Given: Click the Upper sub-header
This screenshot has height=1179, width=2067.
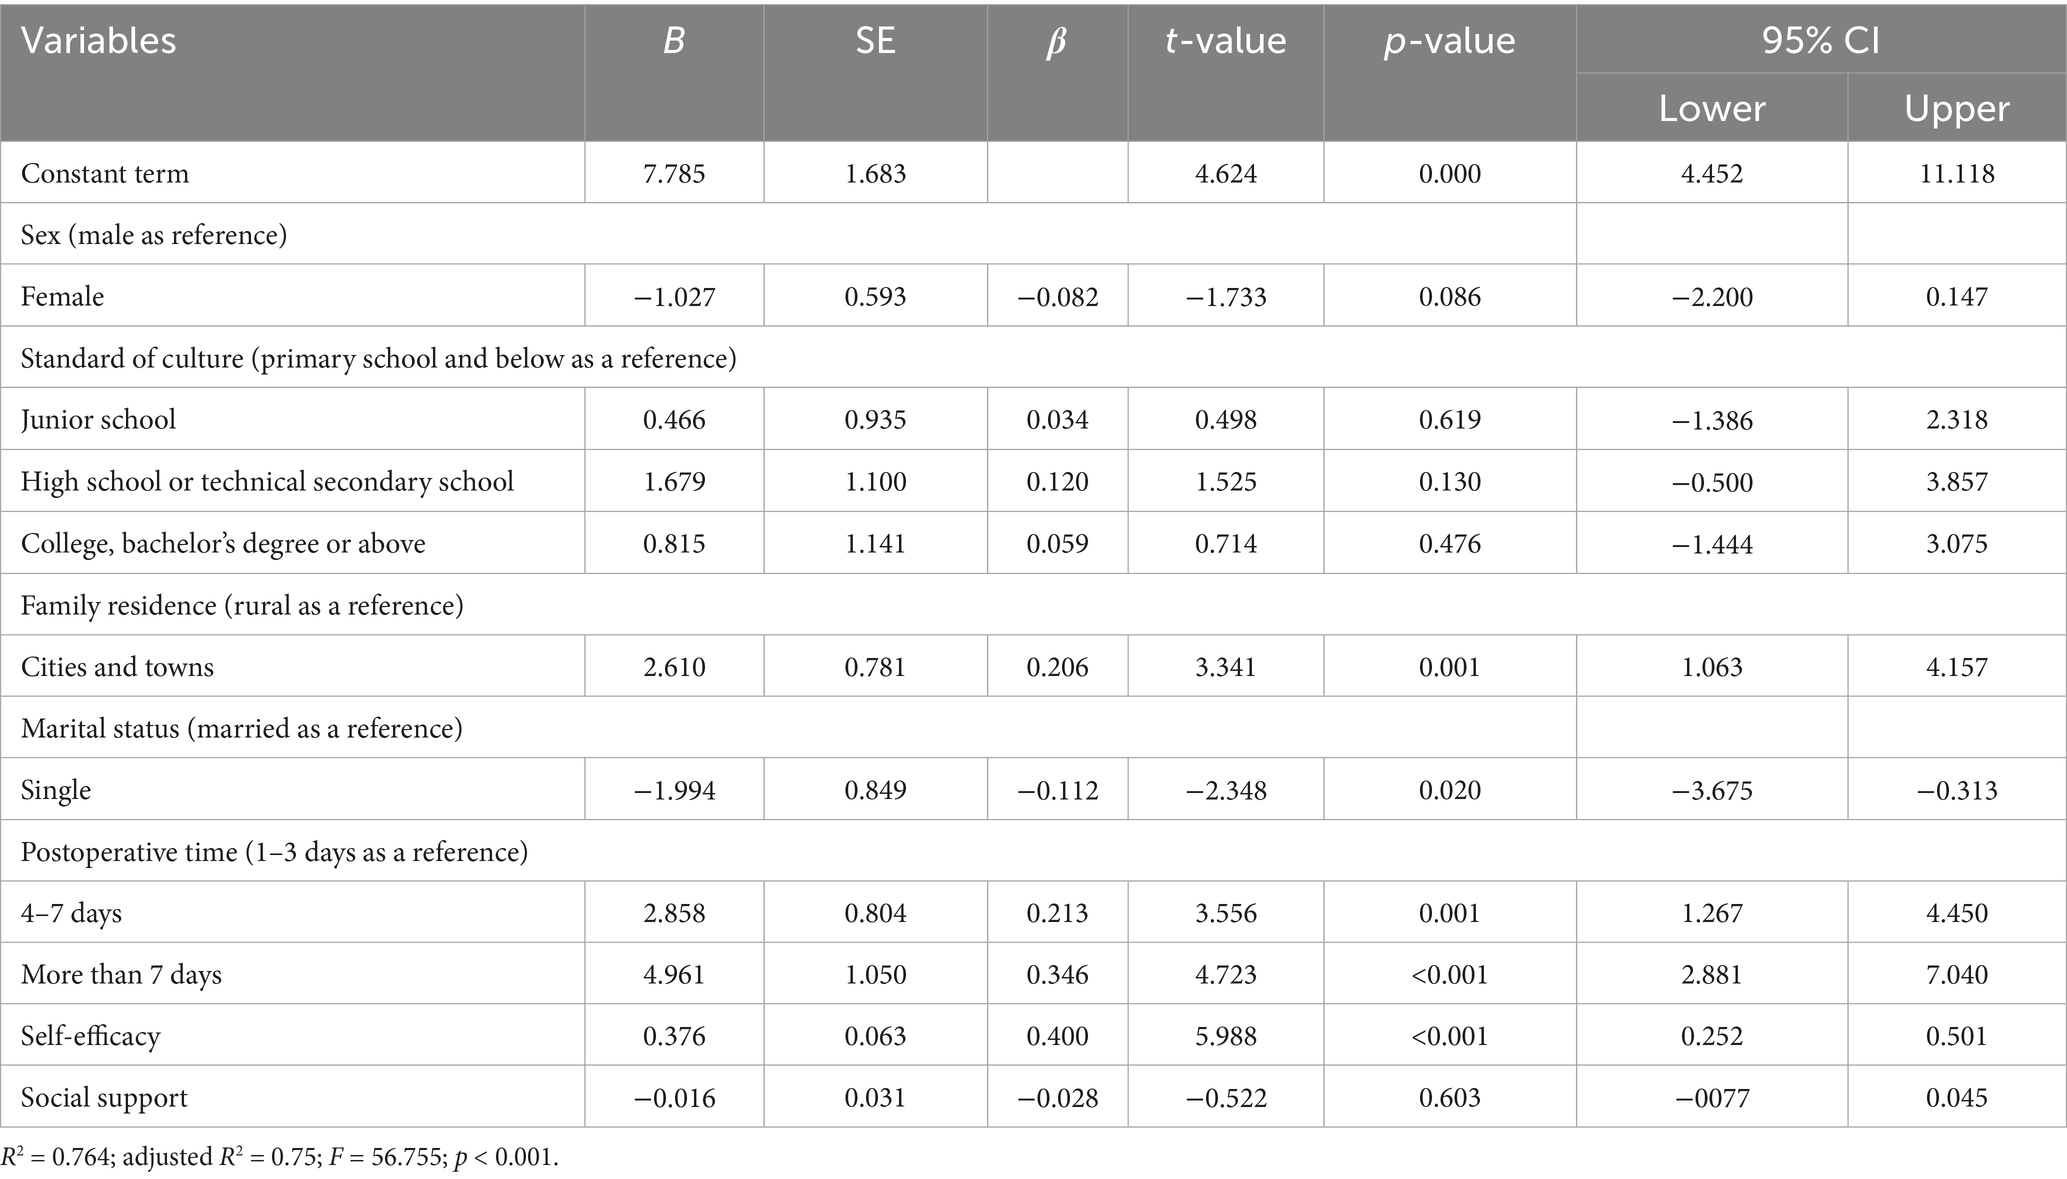Looking at the screenshot, I should [1956, 108].
